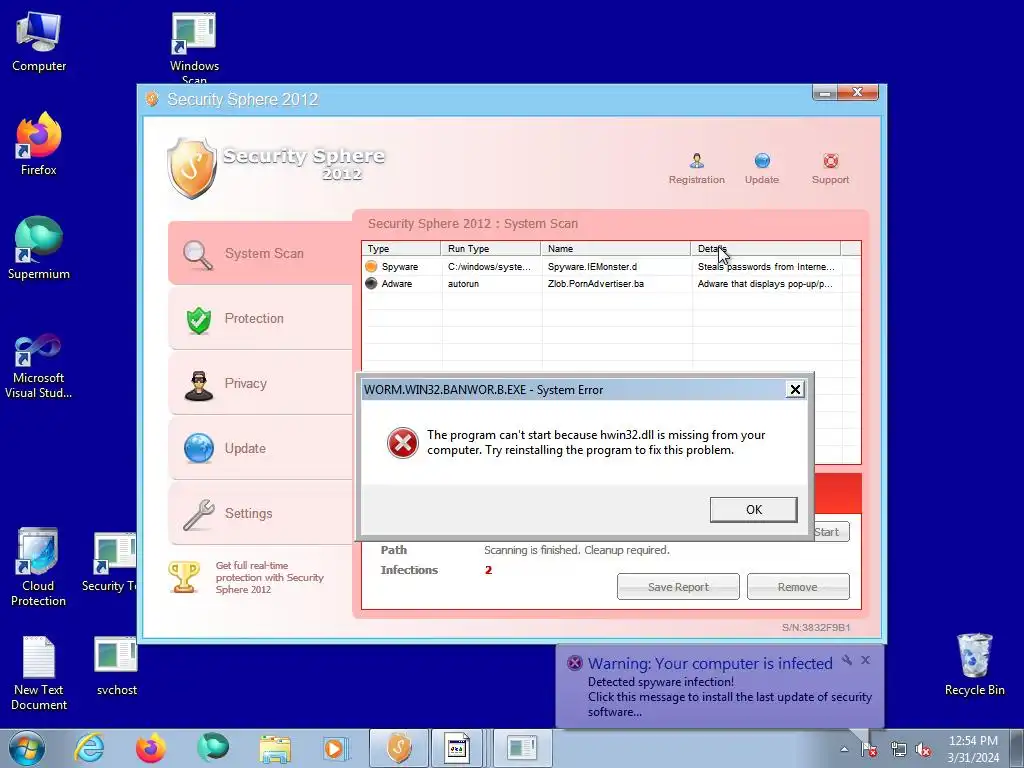Click the muted volume tray icon
Viewport: 1024px width, 768px height.
[923, 750]
